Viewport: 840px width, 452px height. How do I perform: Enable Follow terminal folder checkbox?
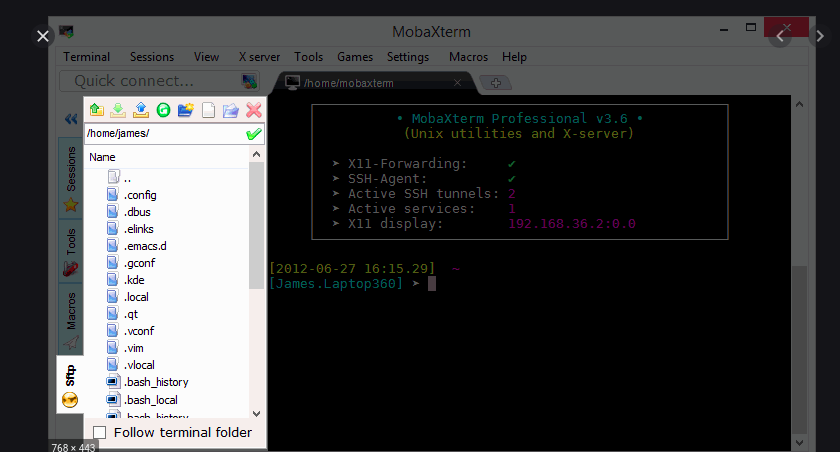point(100,432)
